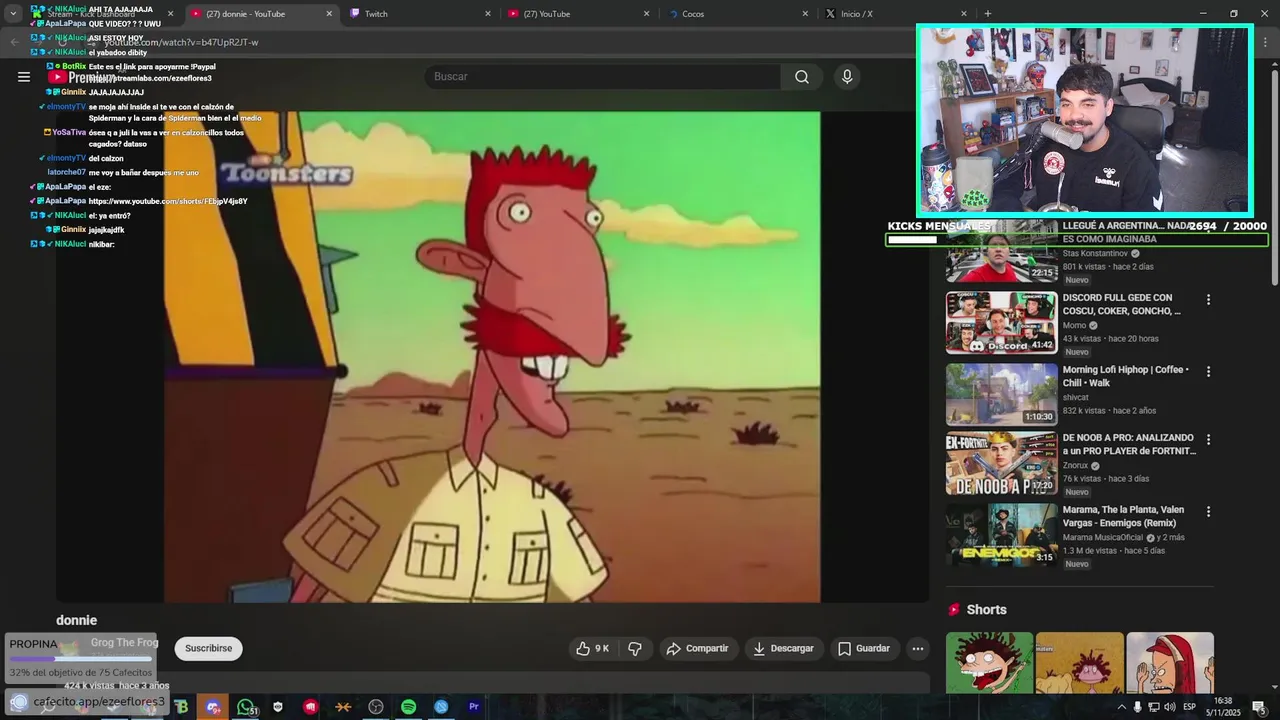This screenshot has height=720, width=1280.
Task: Open a new browser tab with plus
Action: tap(987, 14)
